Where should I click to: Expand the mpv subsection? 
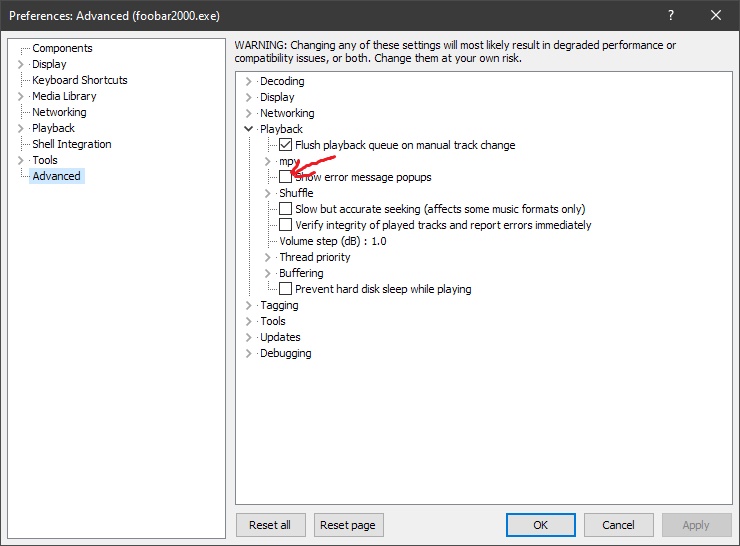coord(267,161)
